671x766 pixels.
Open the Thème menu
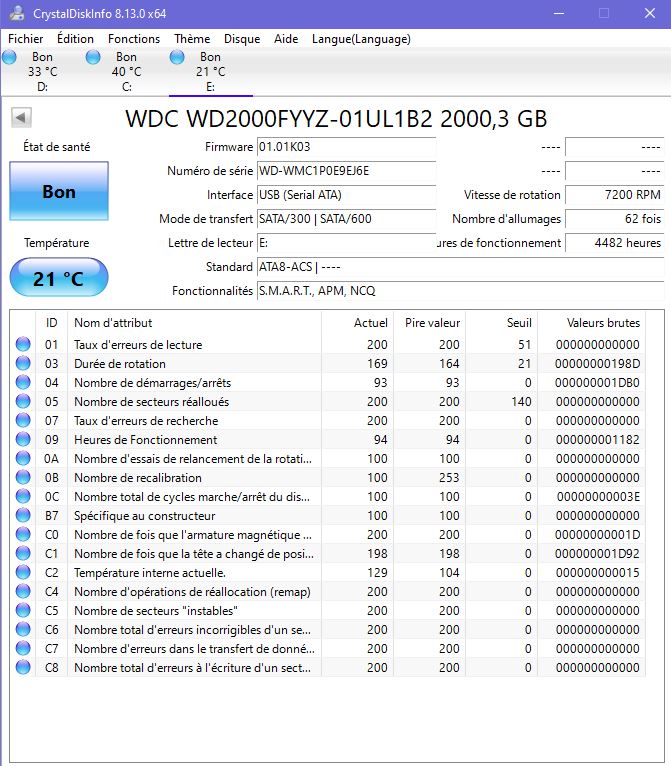click(192, 39)
